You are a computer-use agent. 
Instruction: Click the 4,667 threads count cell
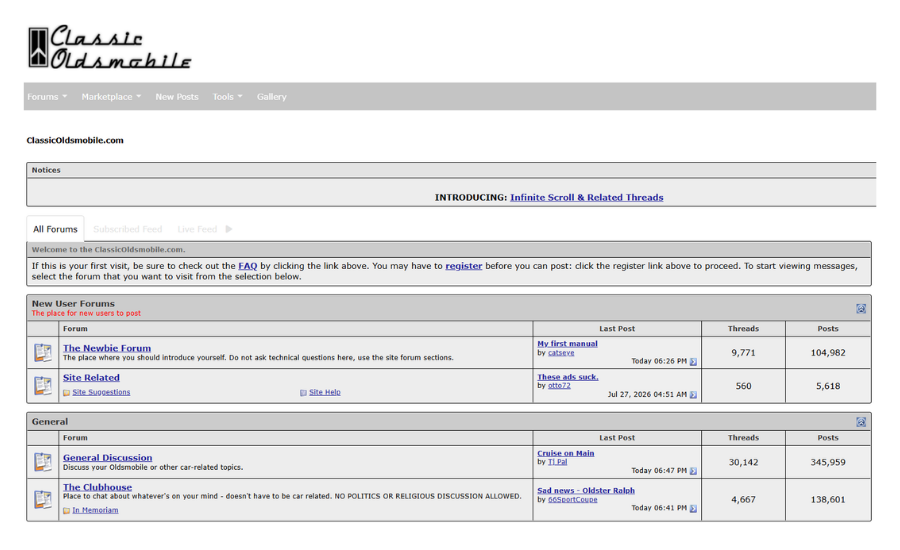tap(743, 499)
